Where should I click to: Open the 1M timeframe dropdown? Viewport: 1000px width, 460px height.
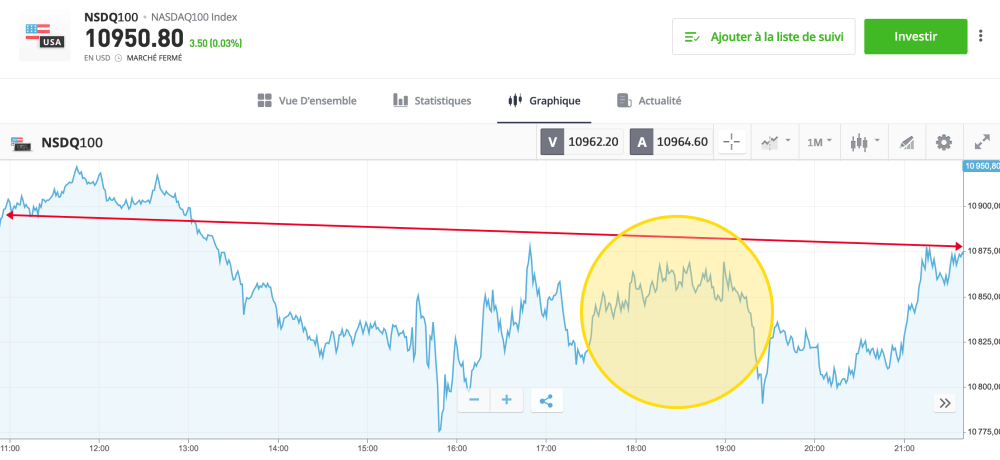pyautogui.click(x=819, y=142)
